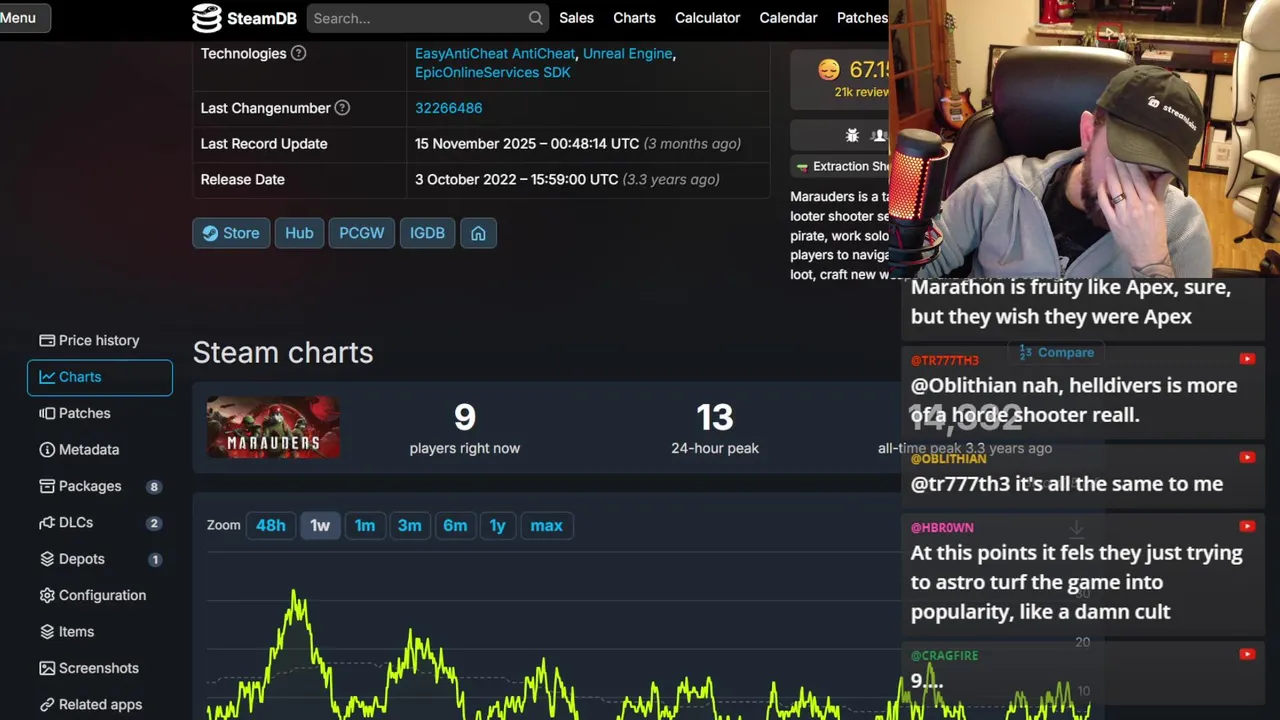Open Depots in sidebar
The image size is (1280, 720).
(99, 559)
